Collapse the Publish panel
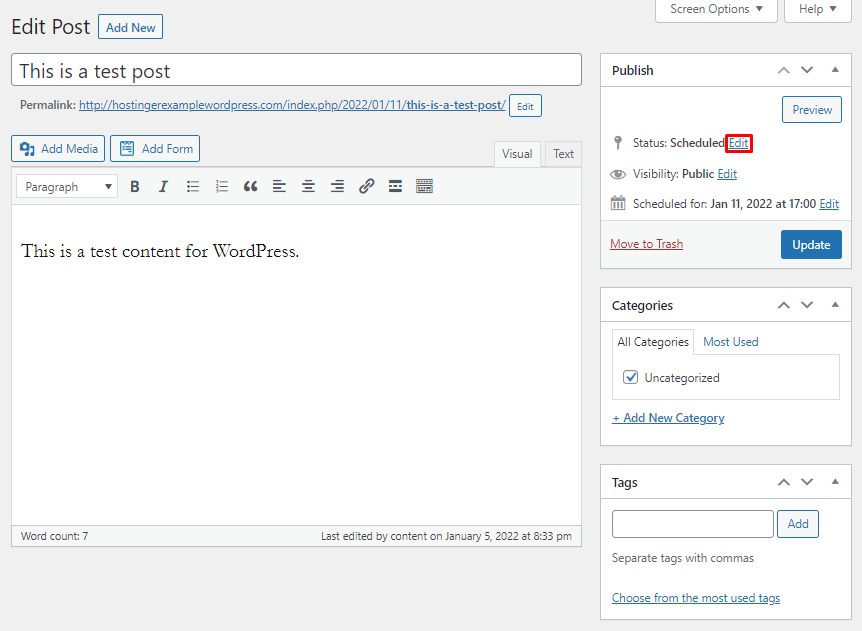The width and height of the screenshot is (862, 631). coord(835,70)
